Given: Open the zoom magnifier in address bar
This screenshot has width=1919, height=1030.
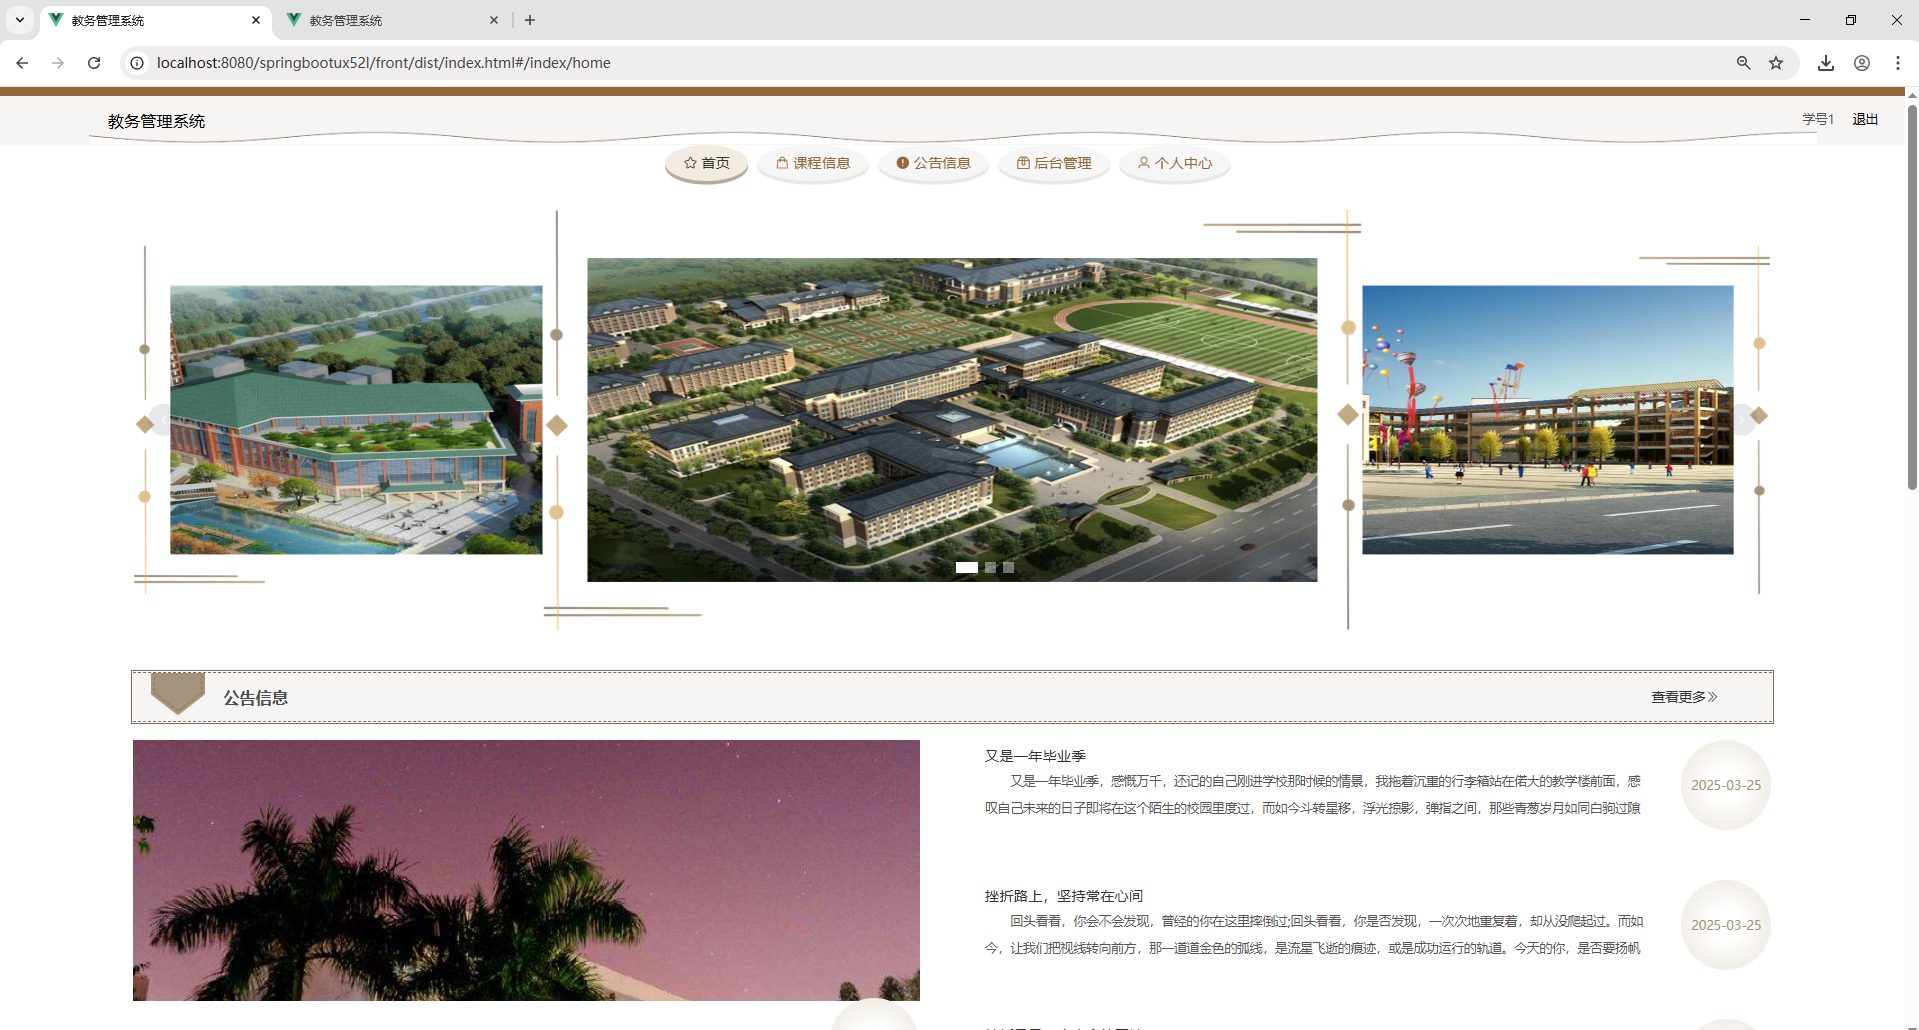Looking at the screenshot, I should pos(1743,63).
